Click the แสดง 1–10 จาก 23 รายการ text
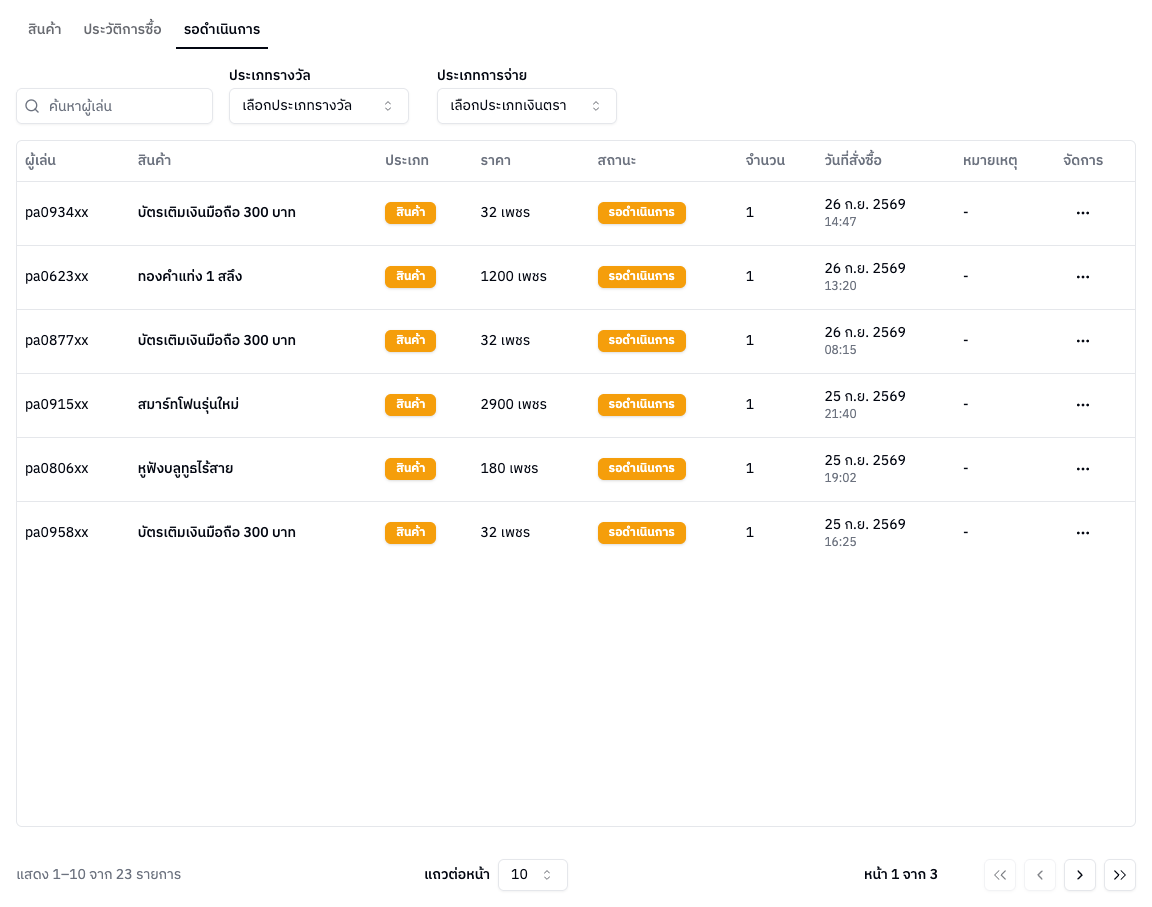Screen dimensions: 1152x907 pos(98,875)
